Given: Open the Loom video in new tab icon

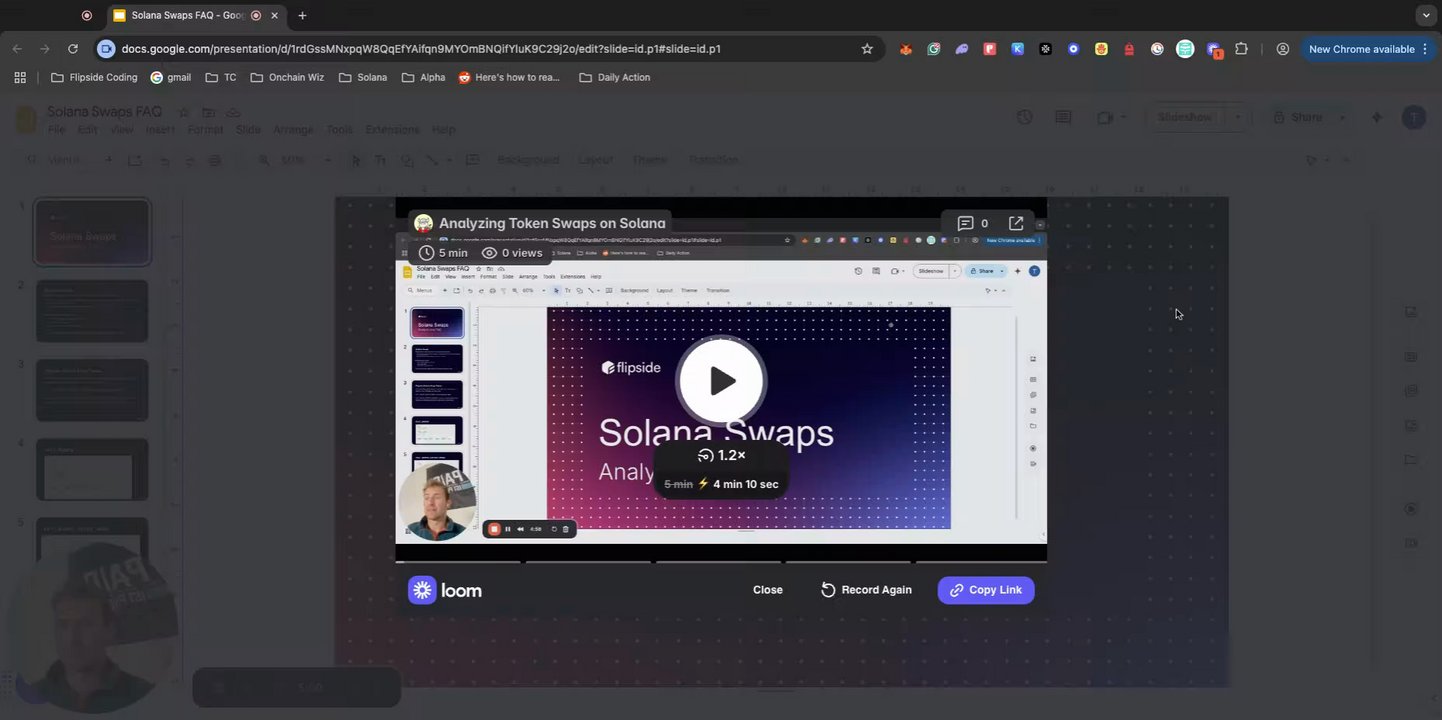Looking at the screenshot, I should point(1016,223).
